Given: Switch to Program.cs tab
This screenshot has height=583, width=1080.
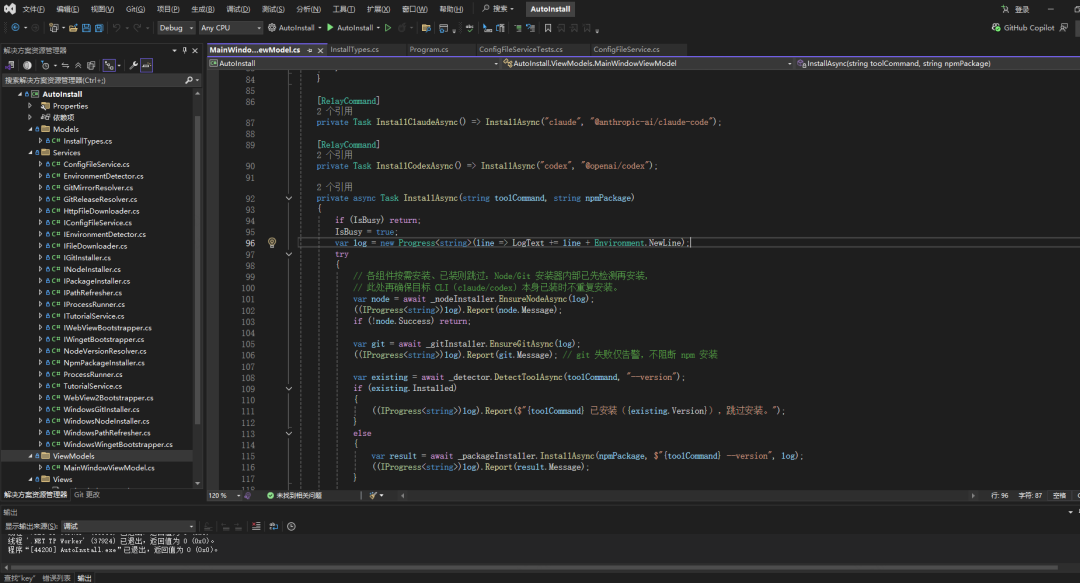Looking at the screenshot, I should (428, 50).
